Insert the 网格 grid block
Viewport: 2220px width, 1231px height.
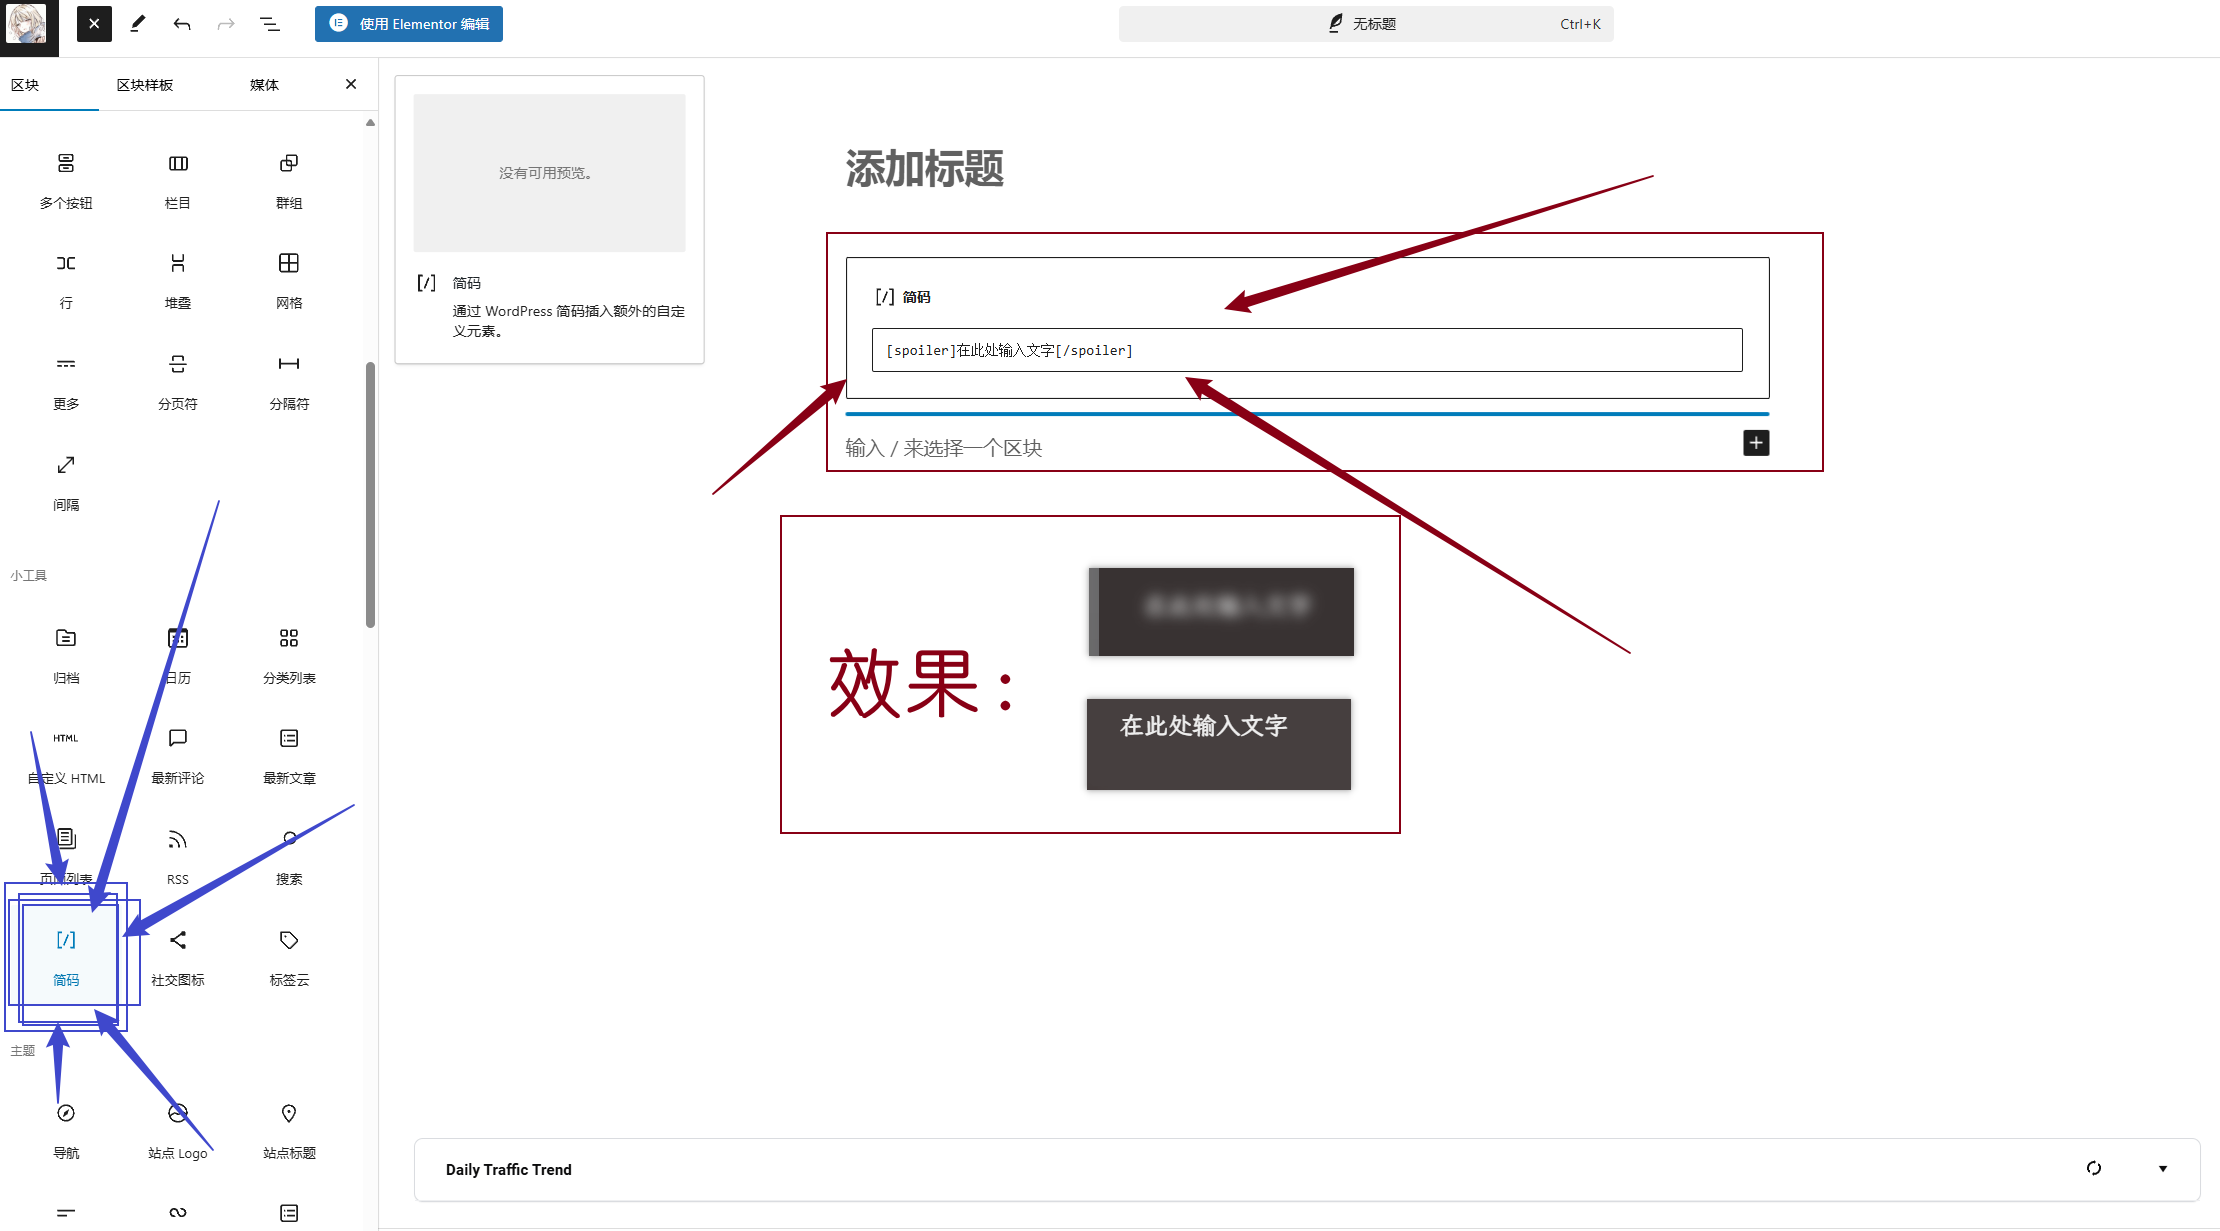point(289,281)
